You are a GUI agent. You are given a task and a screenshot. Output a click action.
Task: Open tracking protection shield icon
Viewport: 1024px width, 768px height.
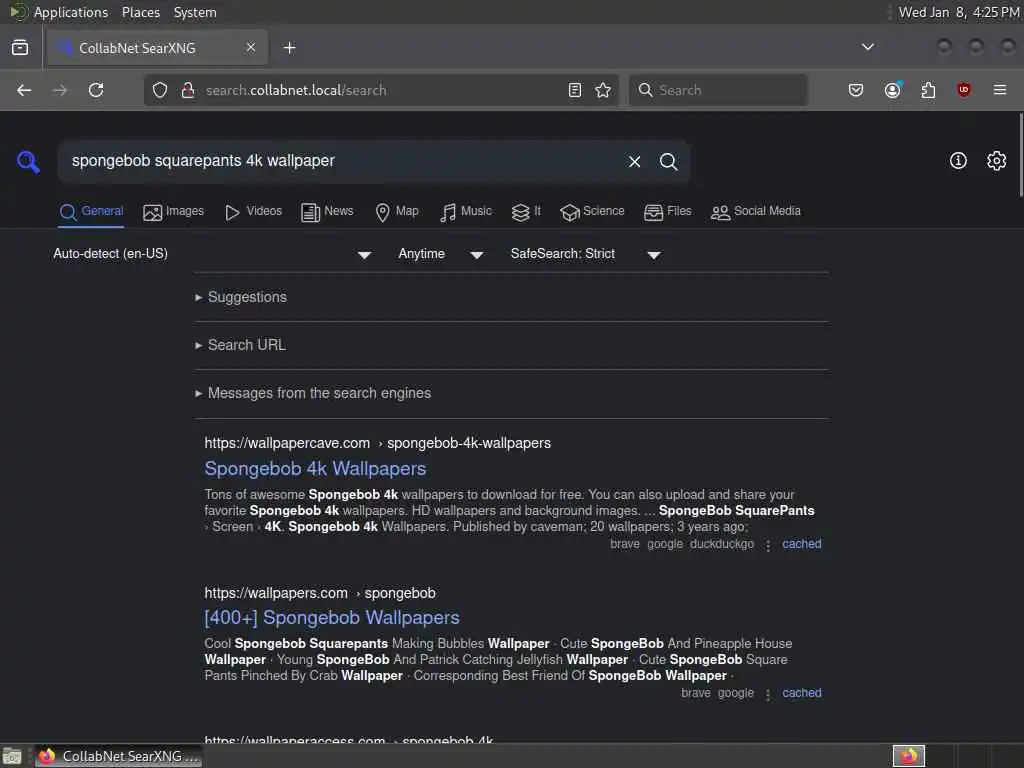[160, 90]
